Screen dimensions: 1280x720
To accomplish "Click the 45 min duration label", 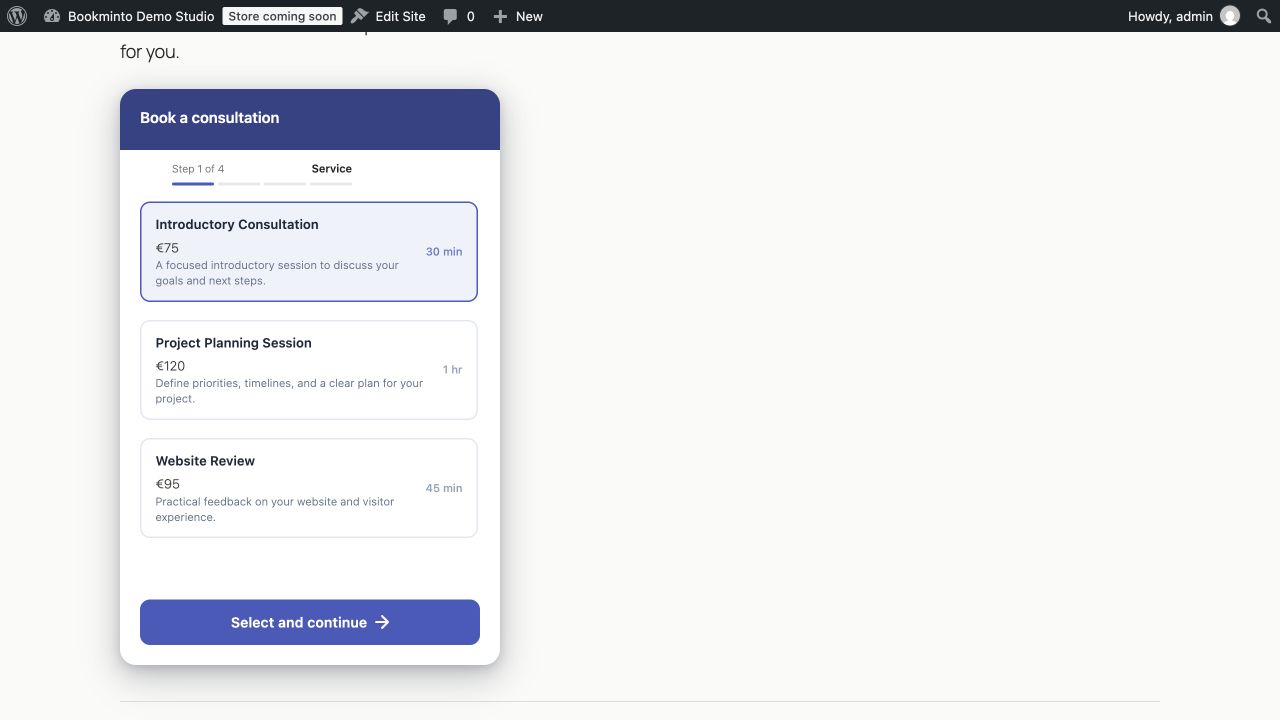I will tap(444, 488).
